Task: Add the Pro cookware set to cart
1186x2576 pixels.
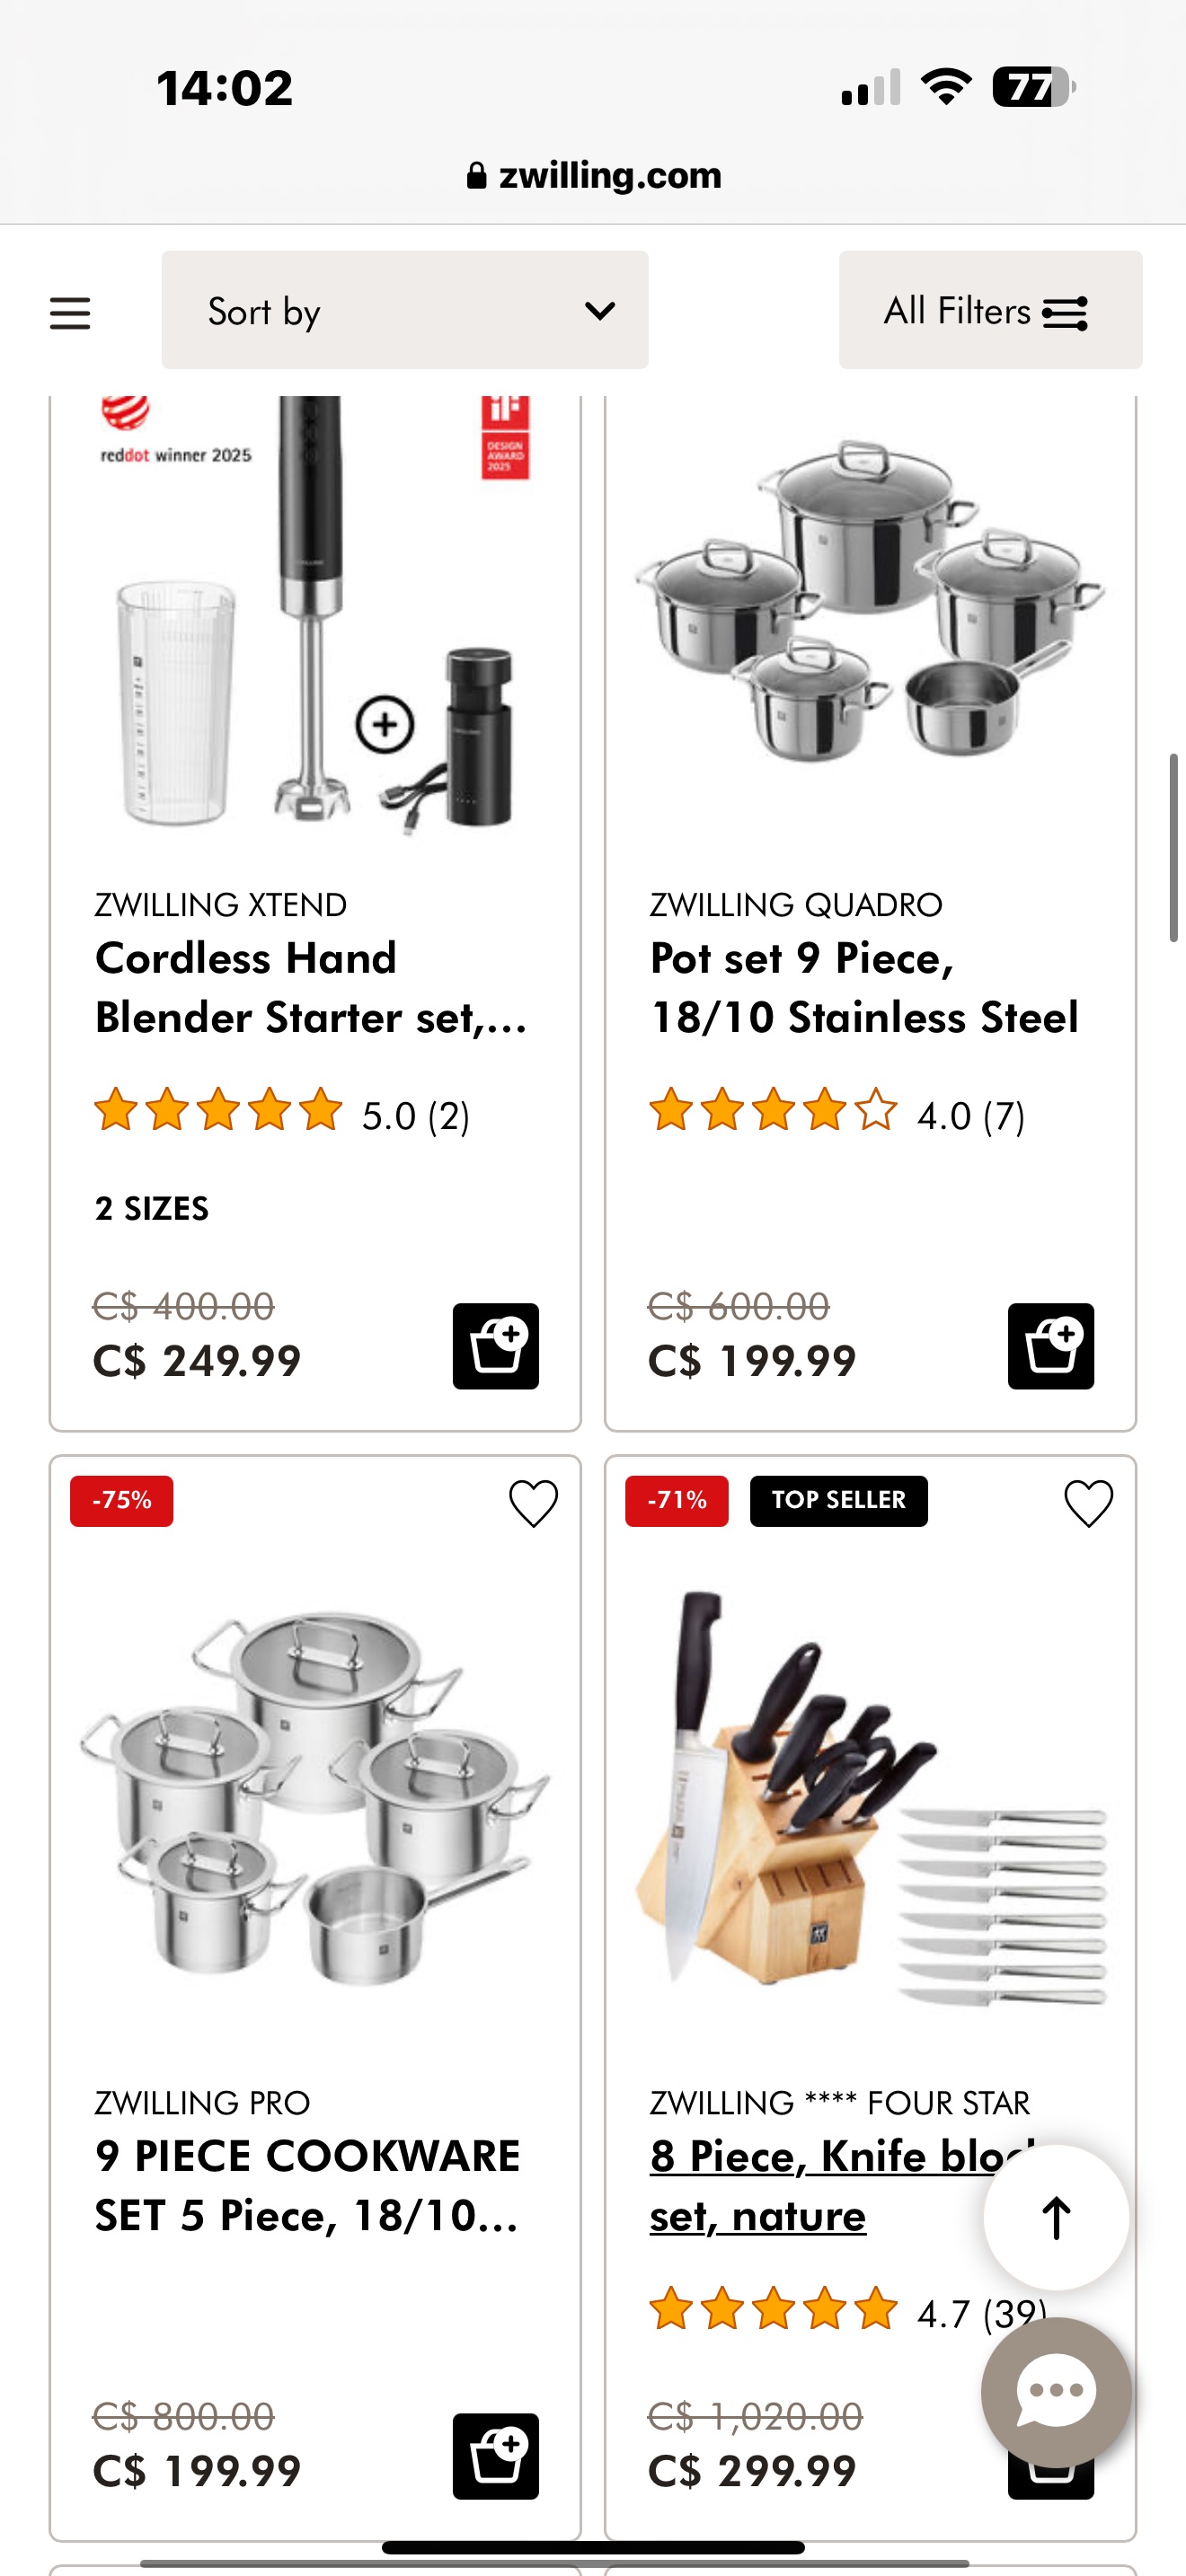Action: tap(497, 2458)
